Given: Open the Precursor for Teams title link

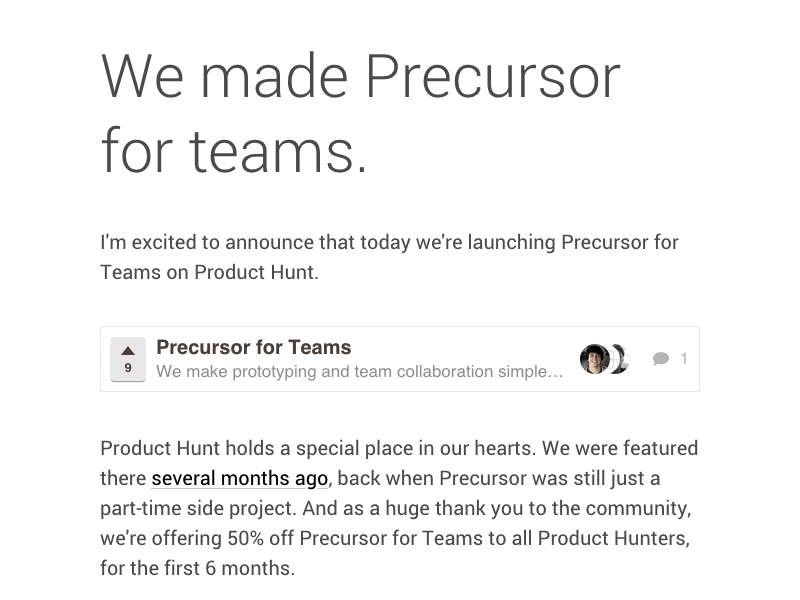Looking at the screenshot, I should click(254, 347).
